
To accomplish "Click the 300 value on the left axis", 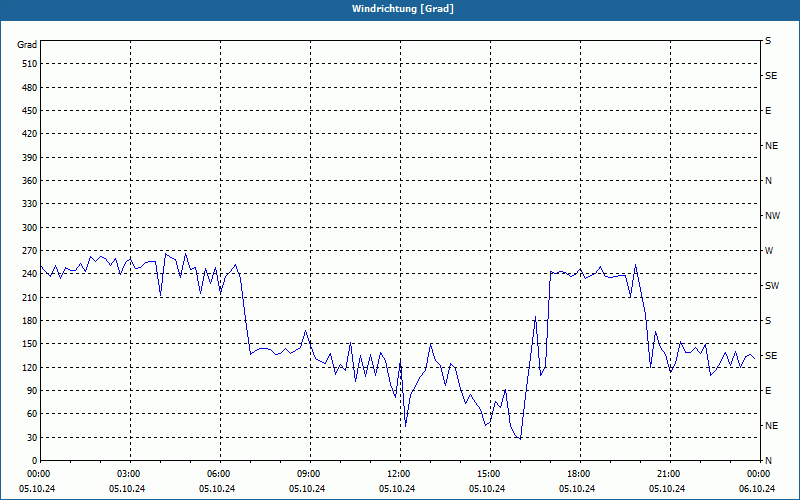I will (x=30, y=228).
